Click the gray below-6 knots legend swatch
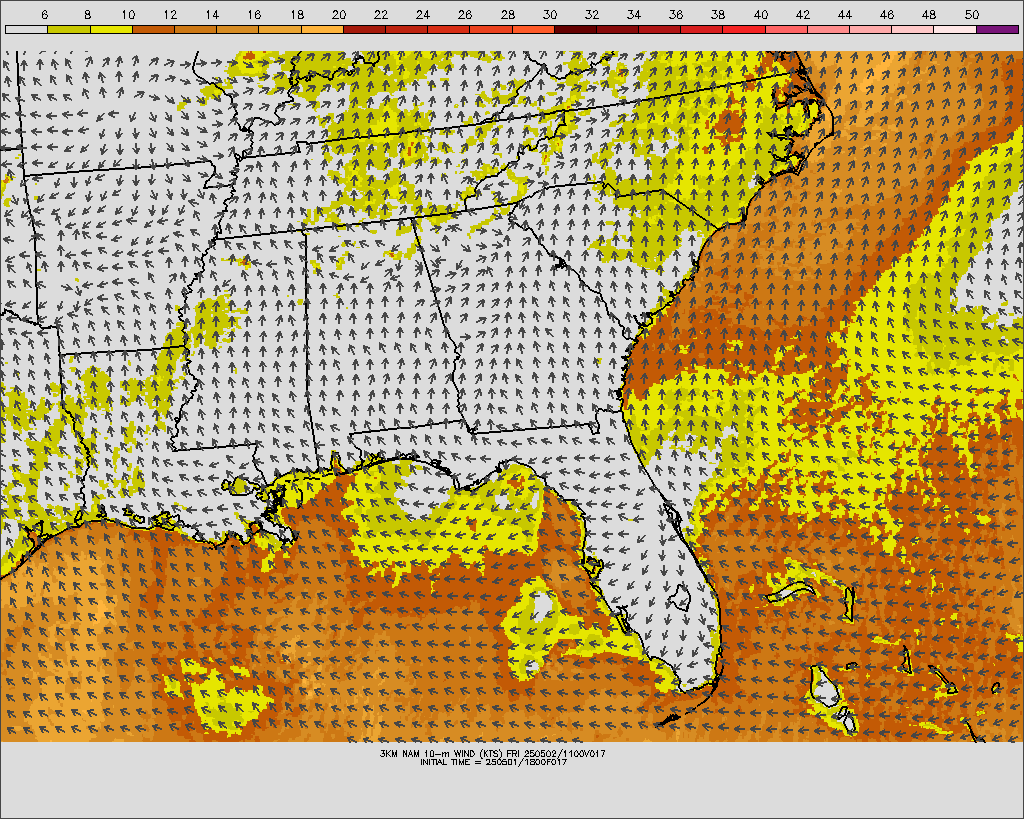The width and height of the screenshot is (1024, 819). pos(26,29)
